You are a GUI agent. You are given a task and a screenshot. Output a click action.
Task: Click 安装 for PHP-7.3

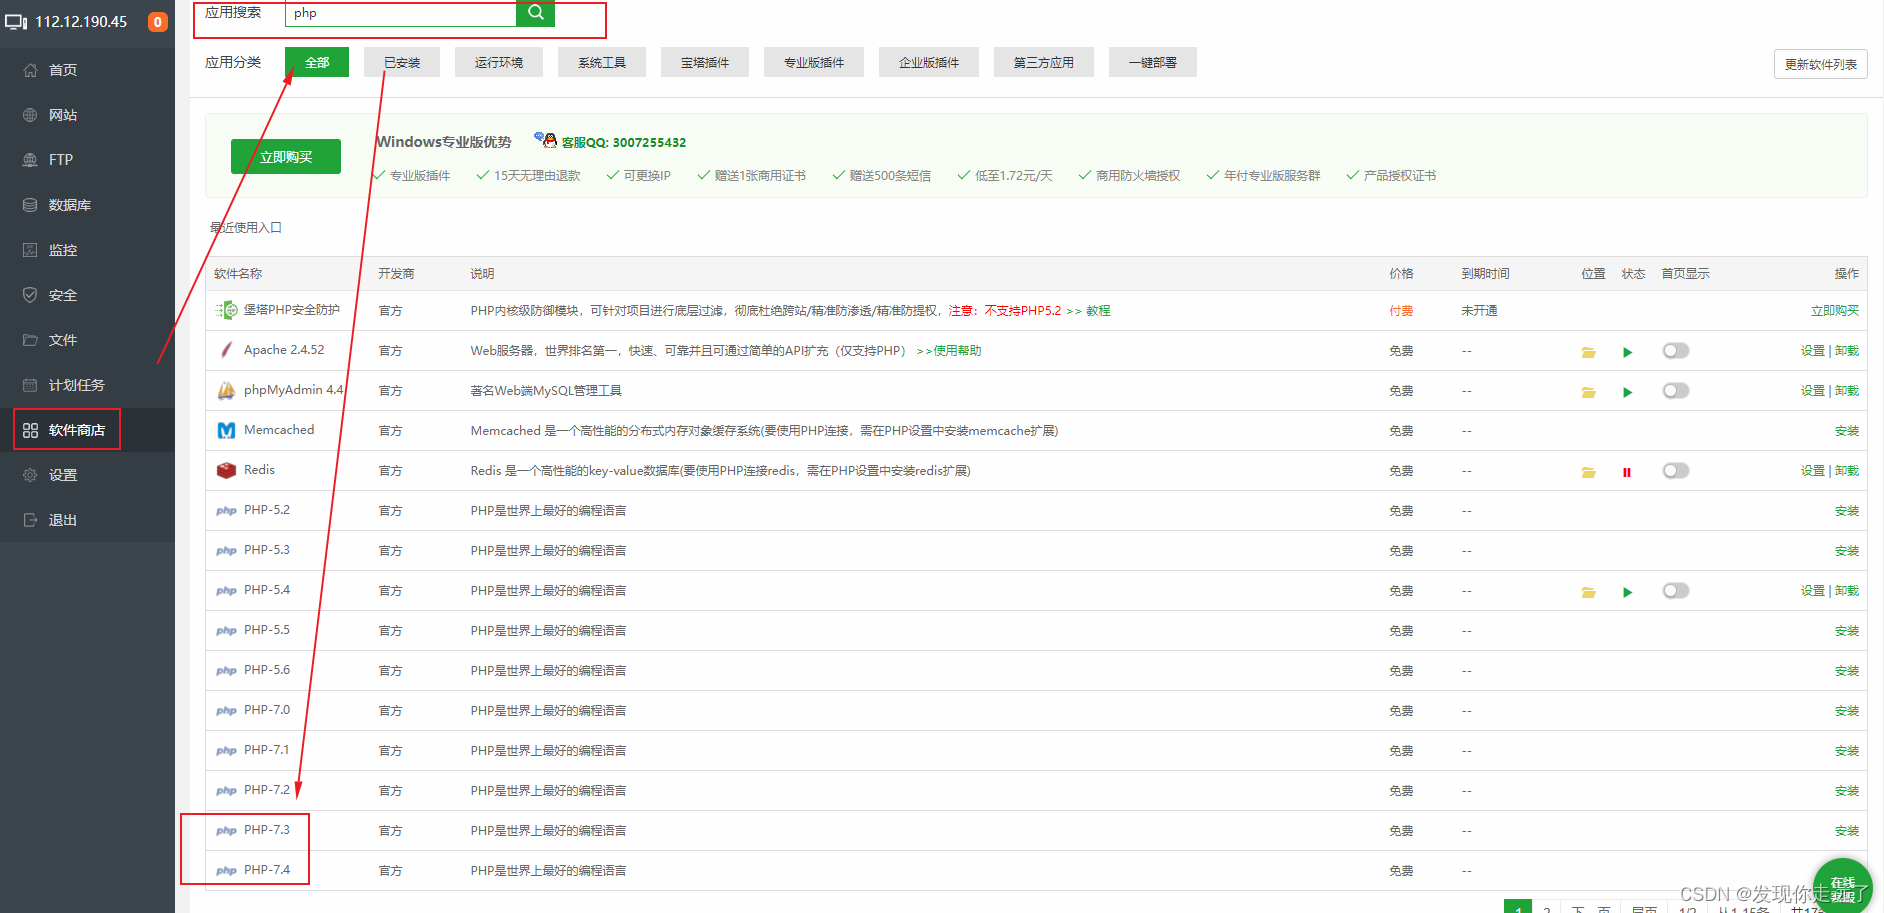click(1847, 831)
